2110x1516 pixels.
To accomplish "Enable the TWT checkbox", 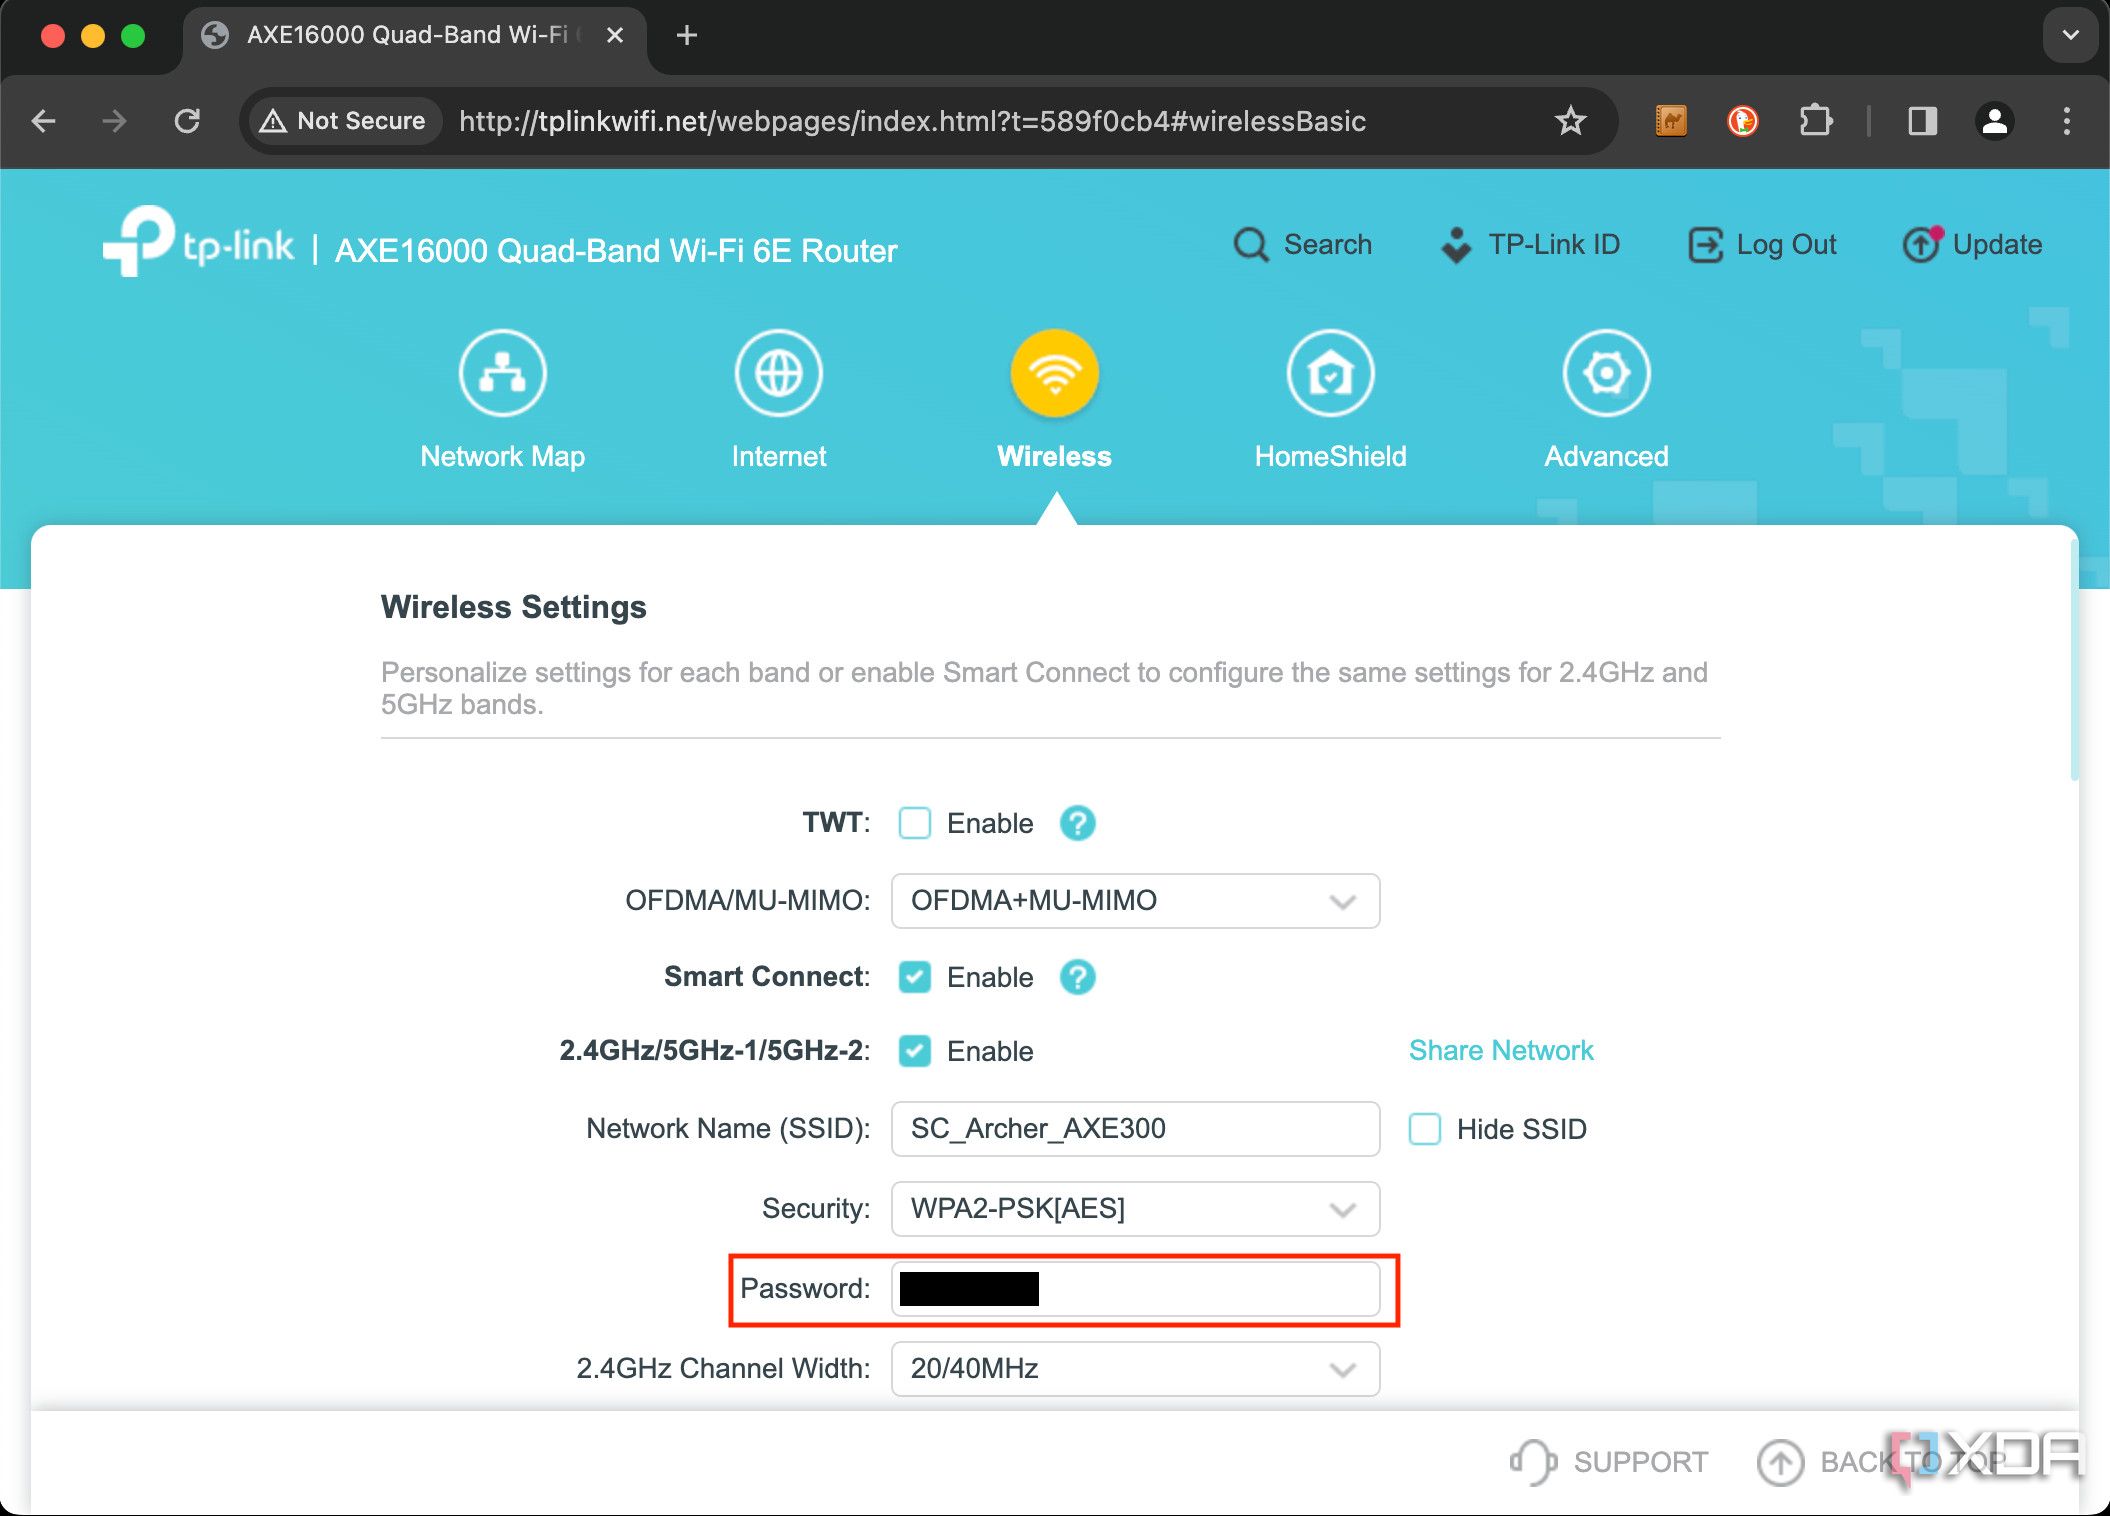I will [914, 823].
